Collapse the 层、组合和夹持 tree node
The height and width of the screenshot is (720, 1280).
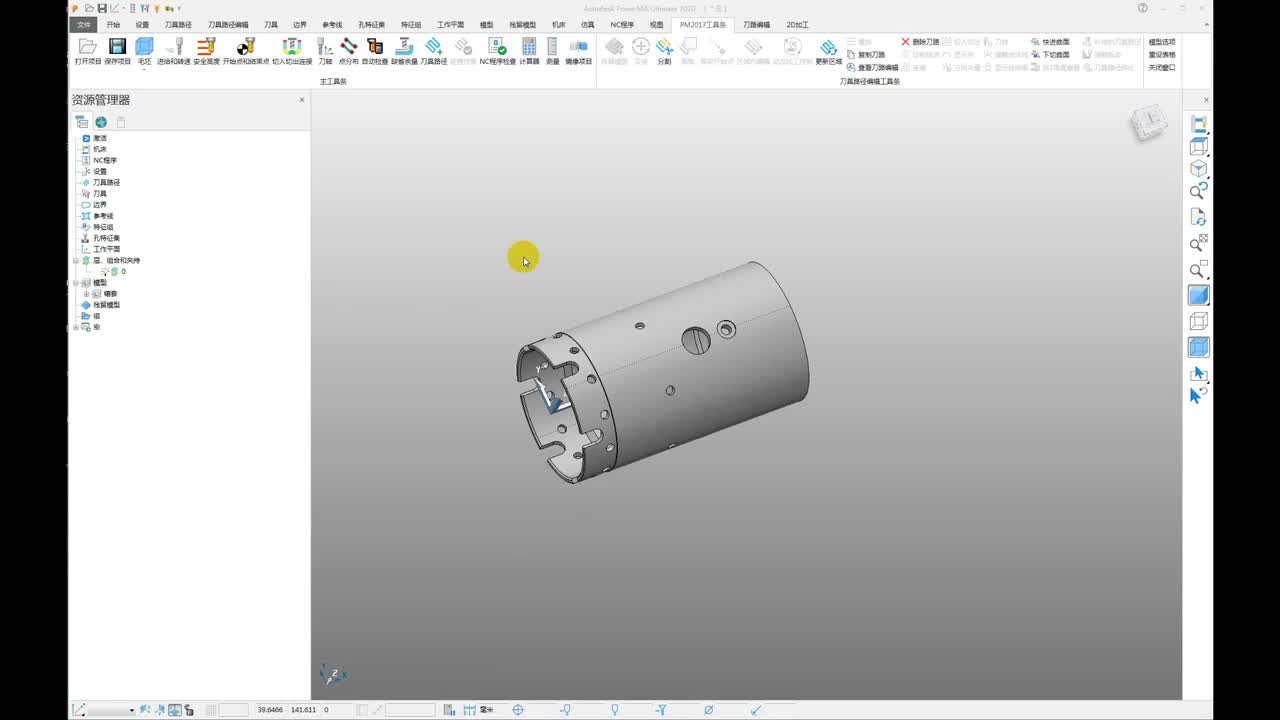coord(76,260)
